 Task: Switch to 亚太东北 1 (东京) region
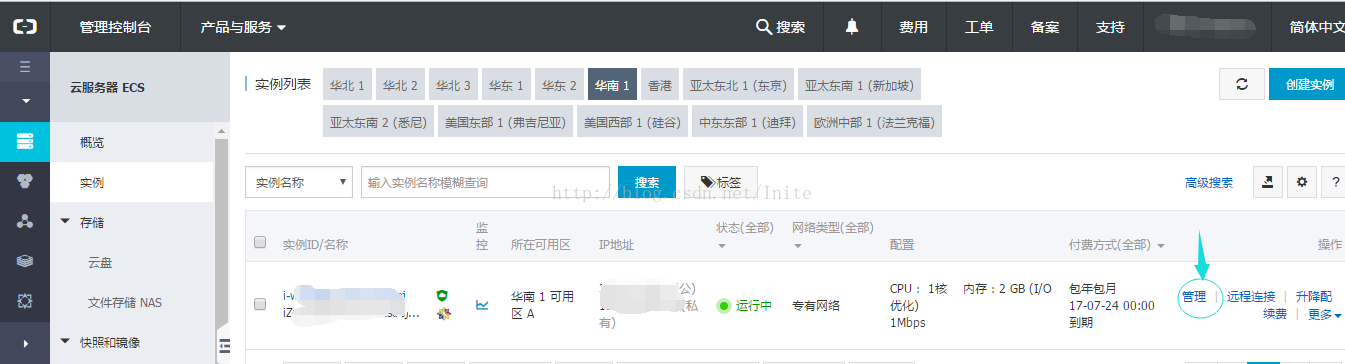tap(739, 85)
